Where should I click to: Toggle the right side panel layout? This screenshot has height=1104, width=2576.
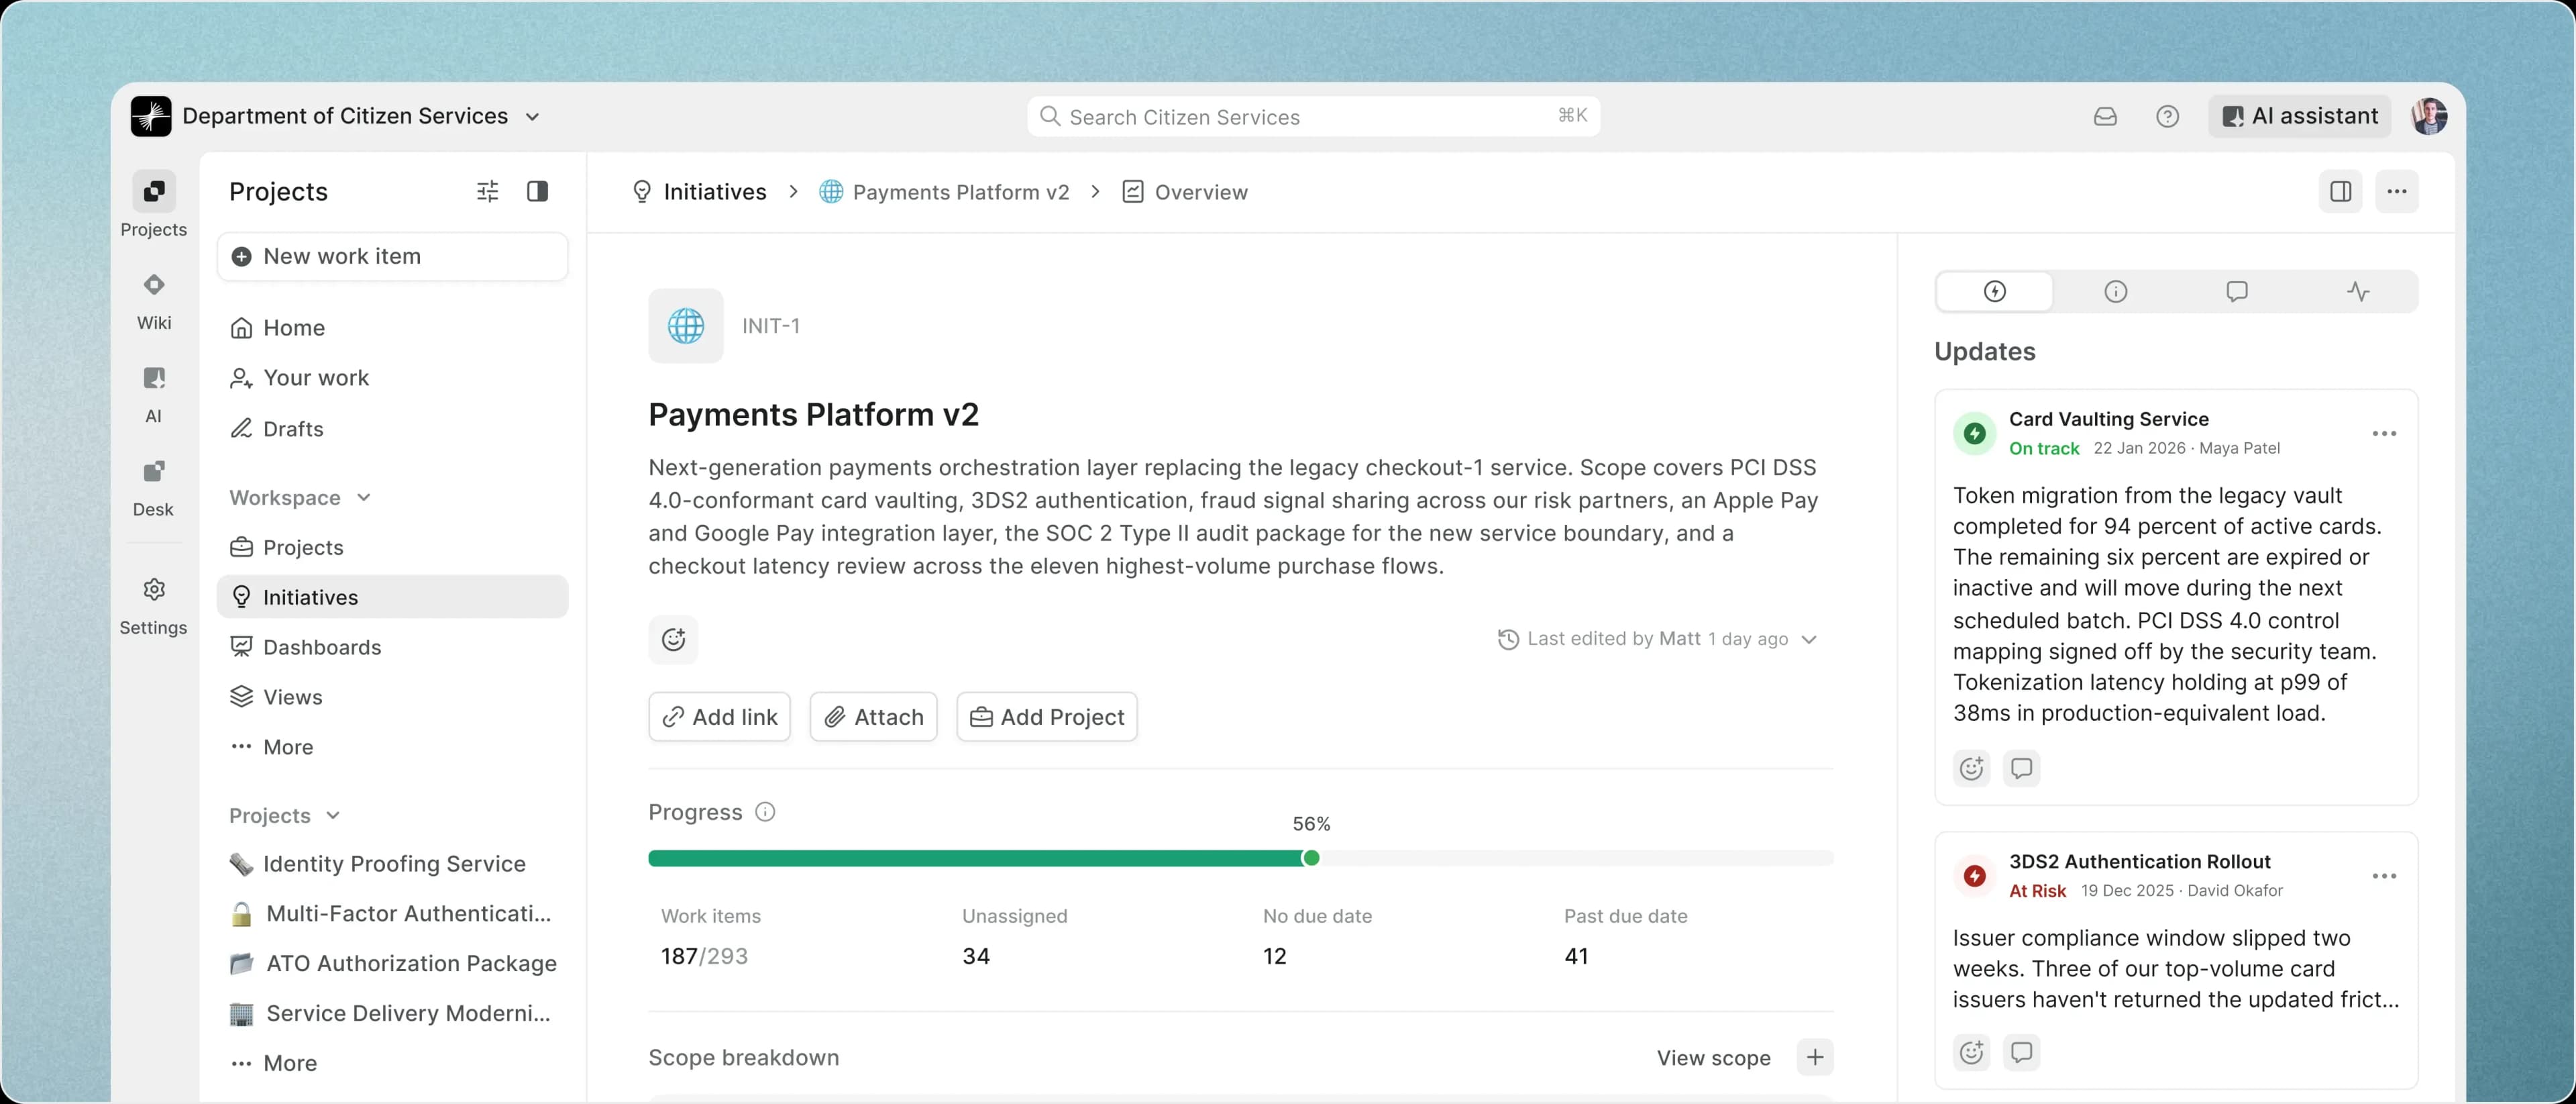point(2340,191)
